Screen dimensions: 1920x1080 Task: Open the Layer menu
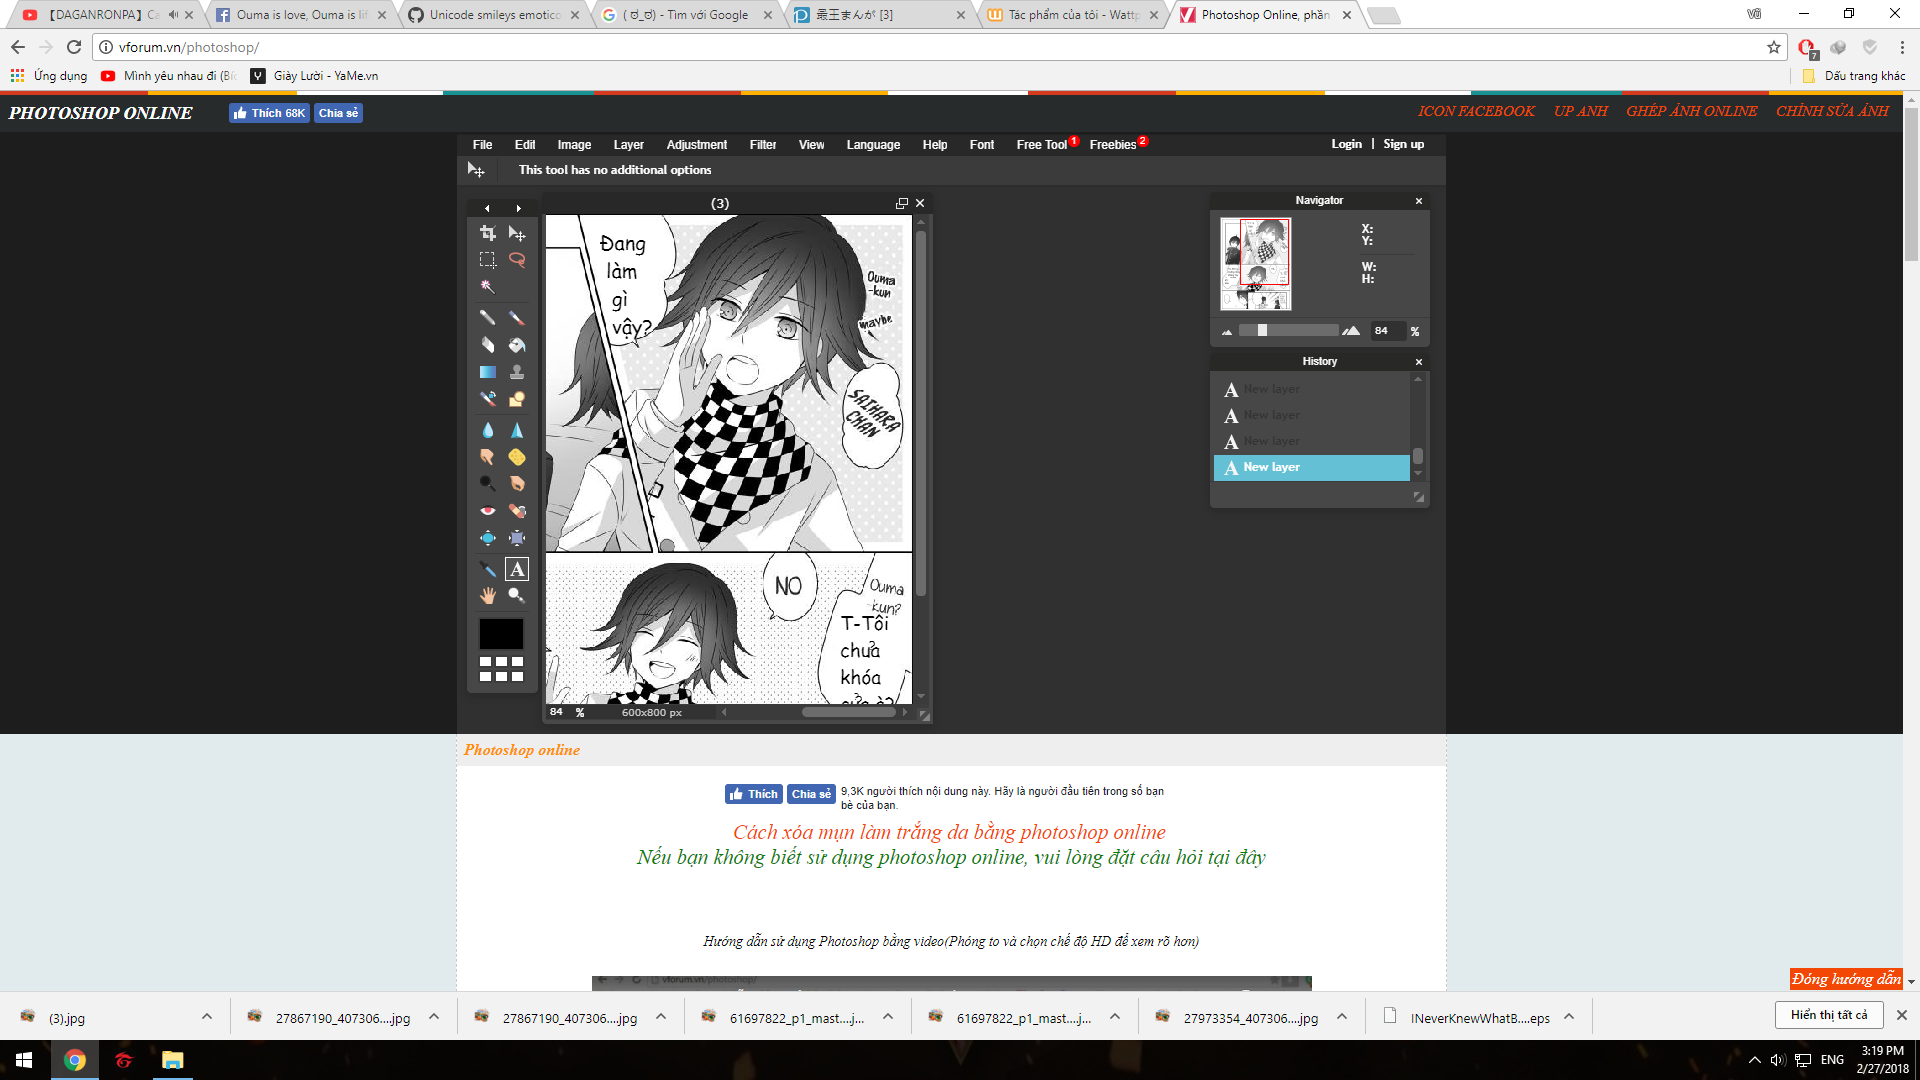click(628, 145)
